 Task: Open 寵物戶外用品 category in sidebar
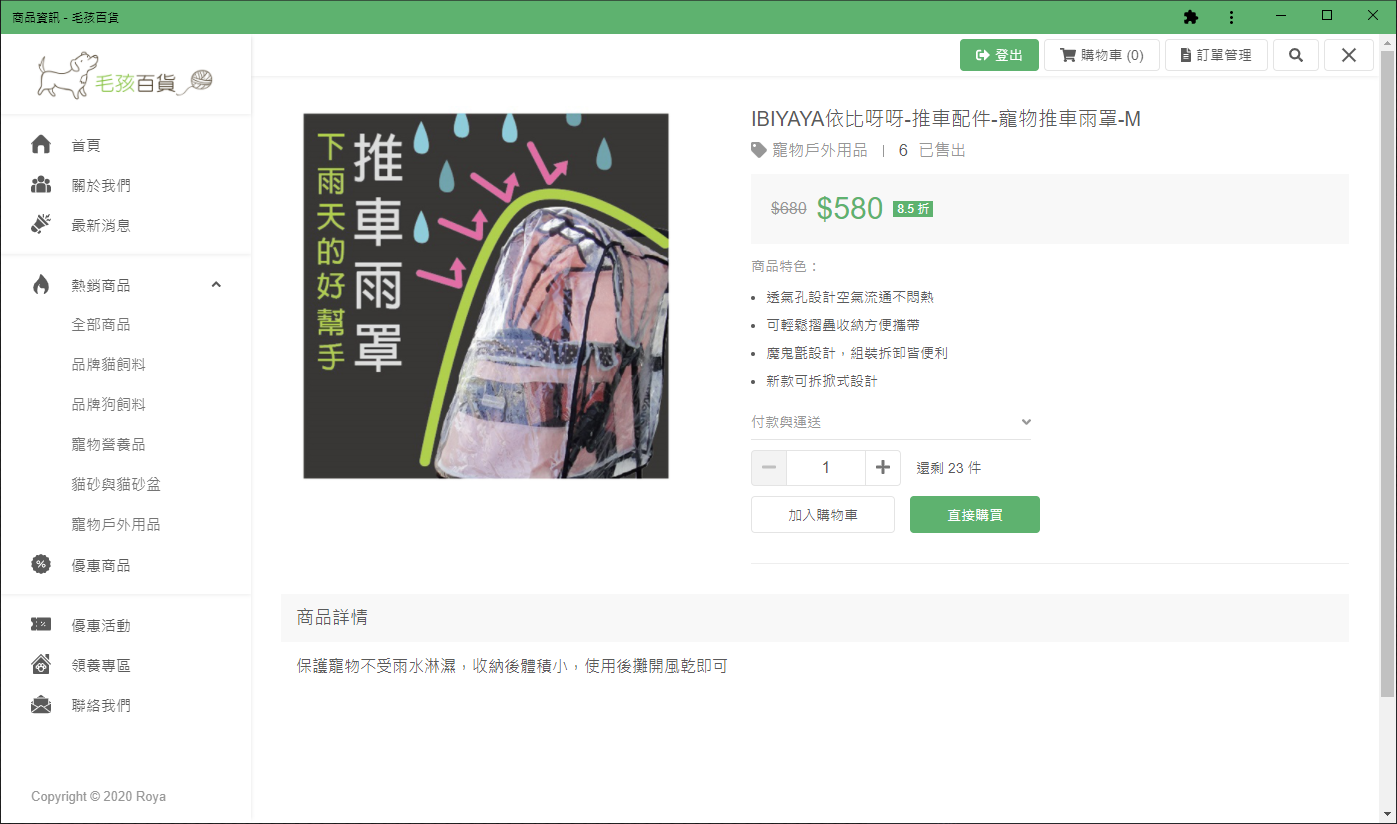coord(116,525)
